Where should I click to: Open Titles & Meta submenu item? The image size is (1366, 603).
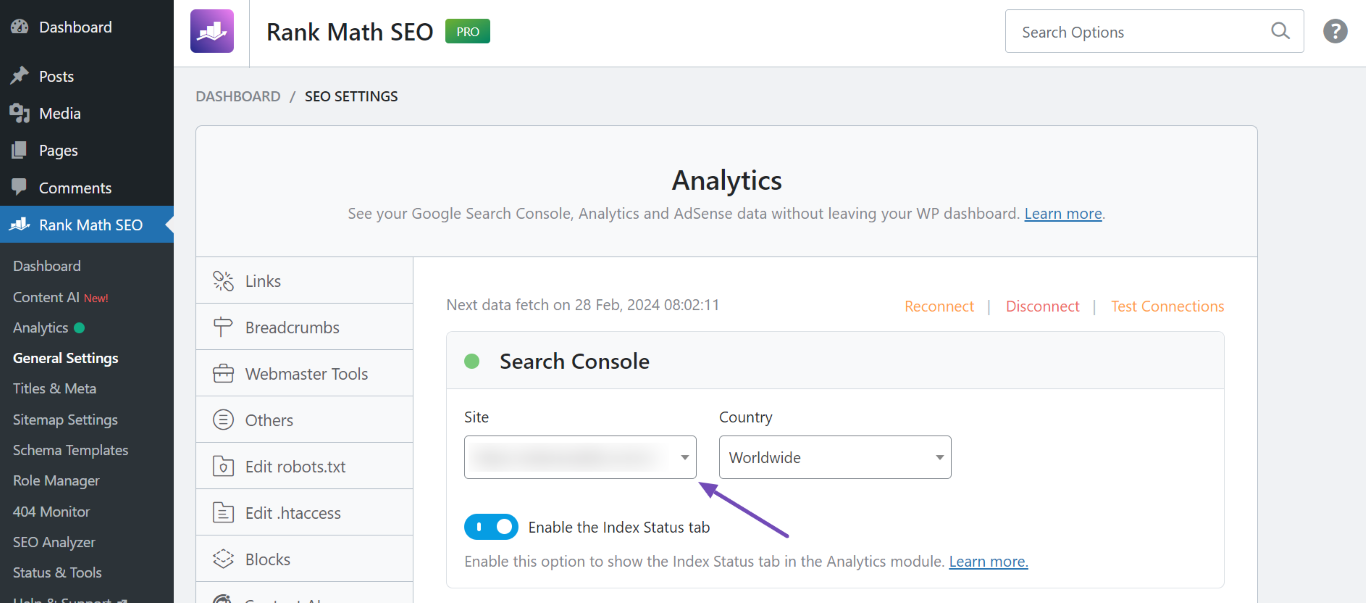pos(55,388)
